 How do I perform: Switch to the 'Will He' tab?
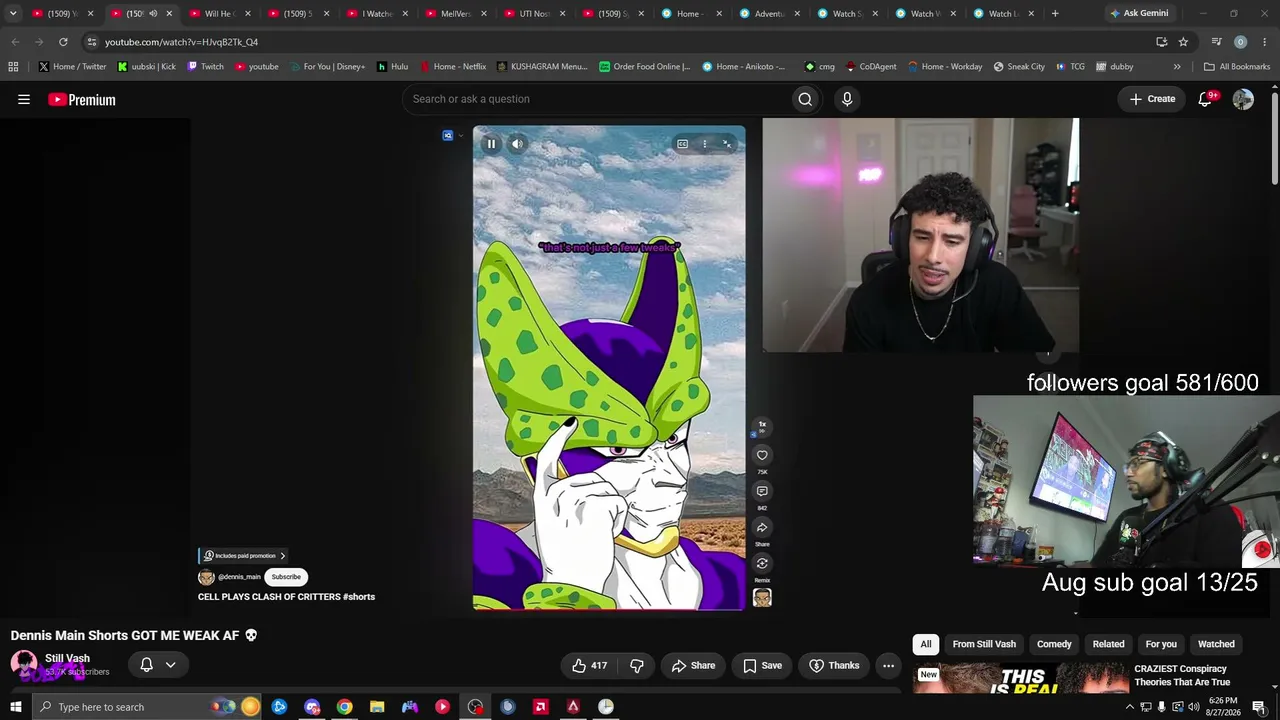(x=218, y=13)
